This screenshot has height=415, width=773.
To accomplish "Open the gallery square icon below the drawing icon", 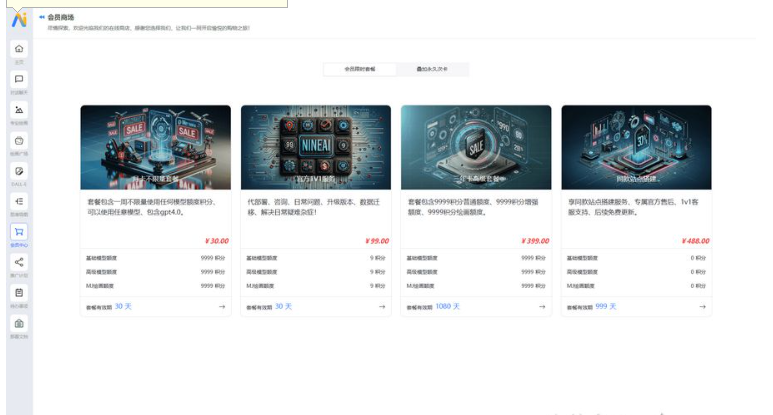I will (19, 140).
